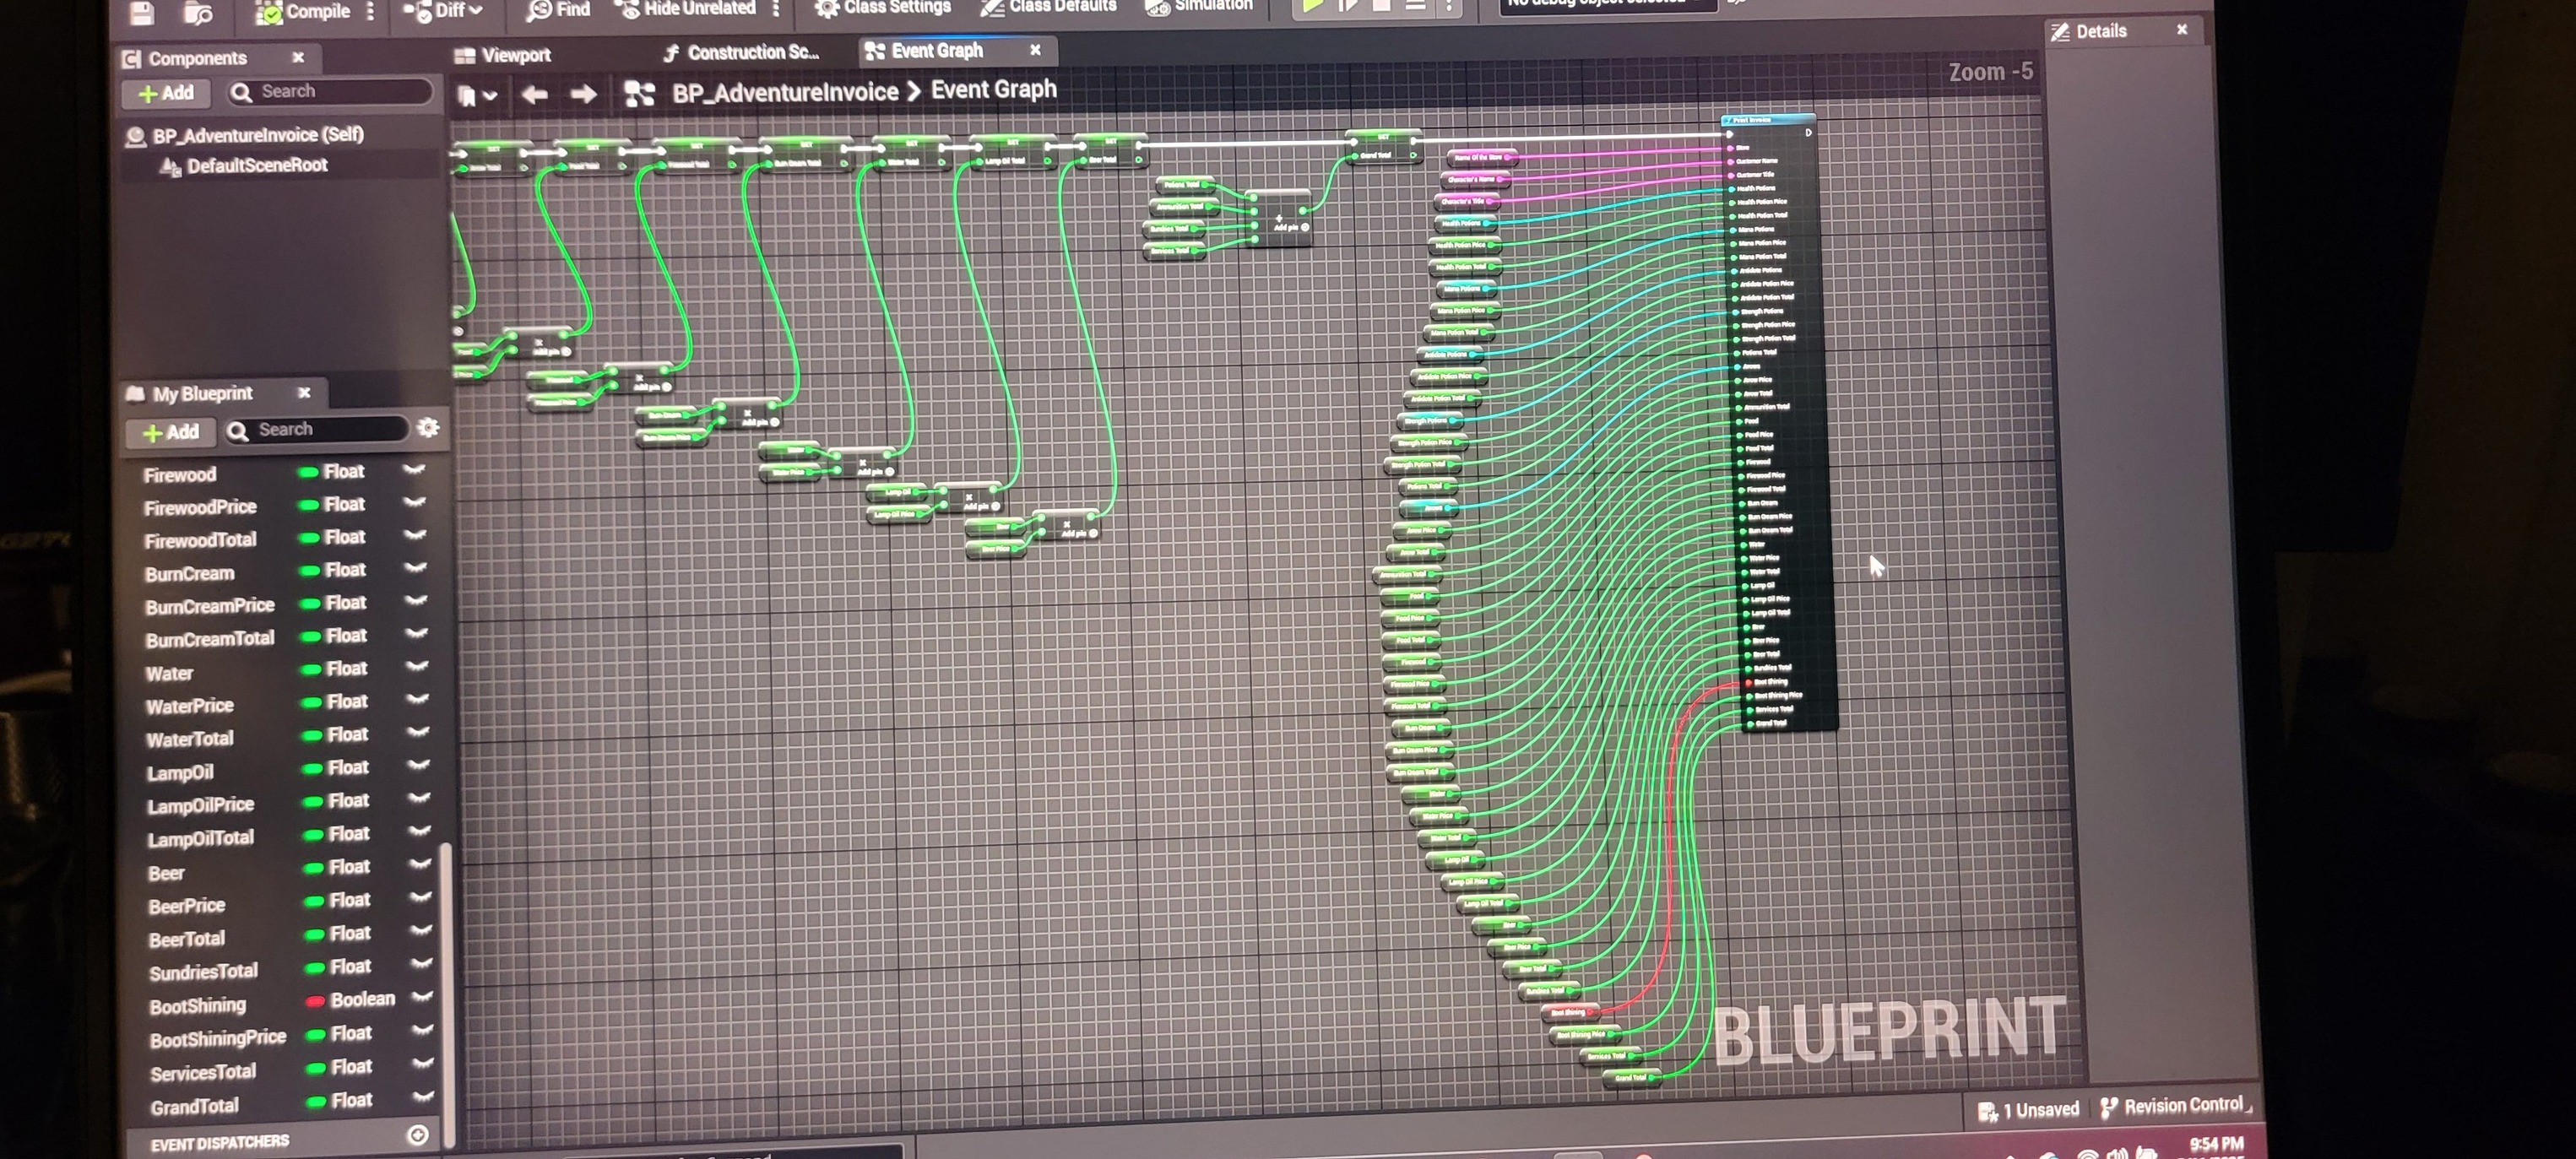Viewport: 2576px width, 1159px height.
Task: Open the Hide Unrelated options menu
Action: 776,8
